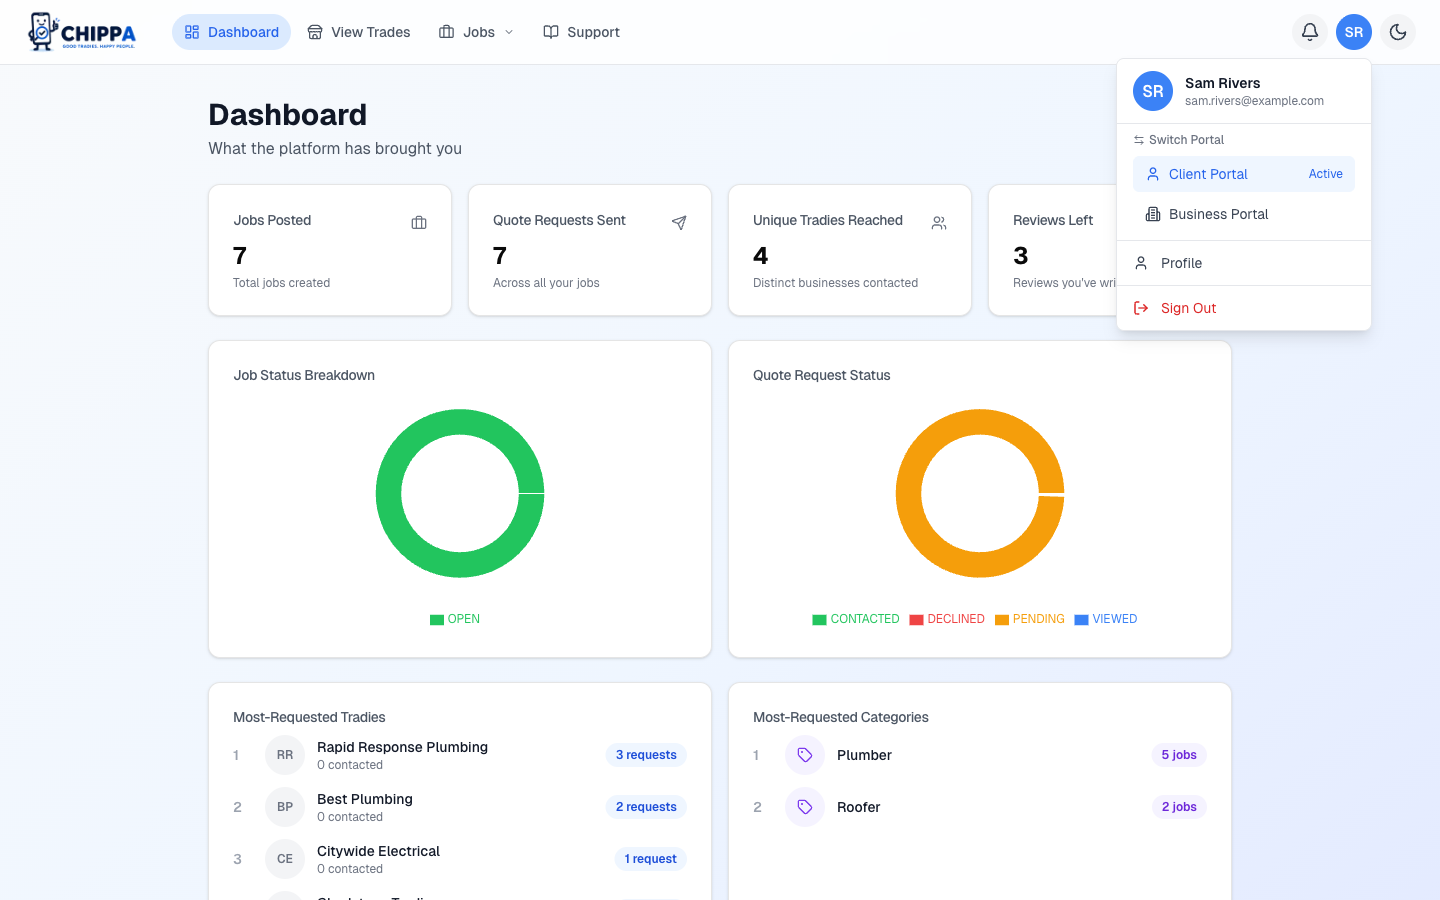
Task: Toggle dark mode moon icon
Action: point(1398,32)
